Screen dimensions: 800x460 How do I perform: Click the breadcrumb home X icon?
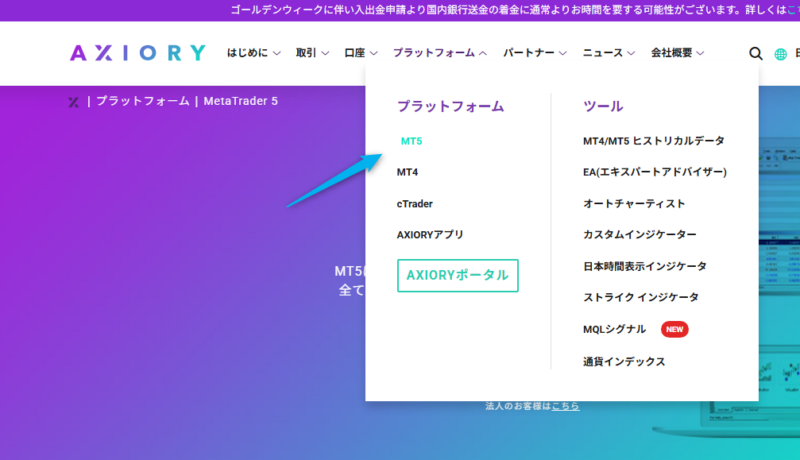(x=73, y=102)
